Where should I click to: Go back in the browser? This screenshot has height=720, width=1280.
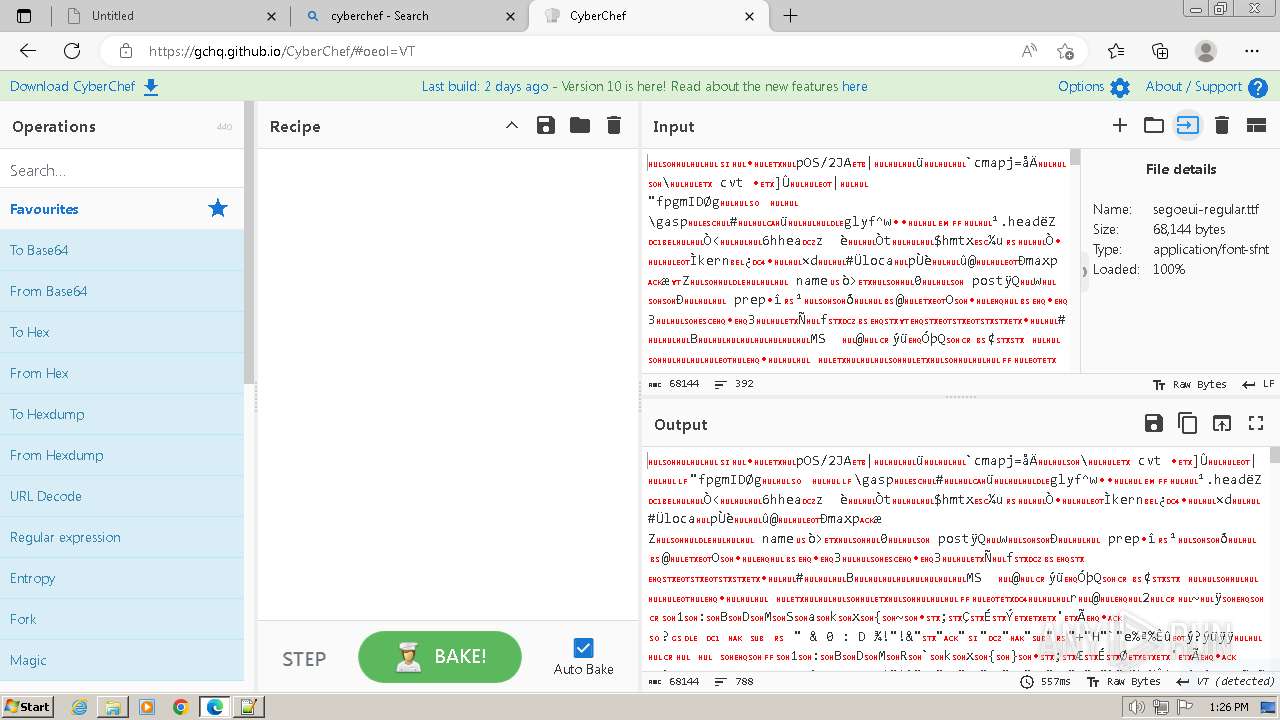click(x=28, y=51)
